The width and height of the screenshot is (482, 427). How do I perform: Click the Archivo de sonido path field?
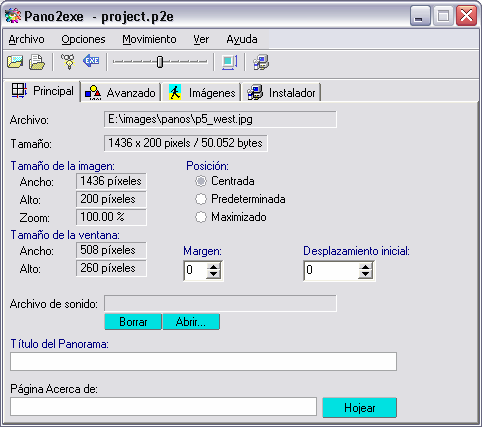pyautogui.click(x=220, y=303)
